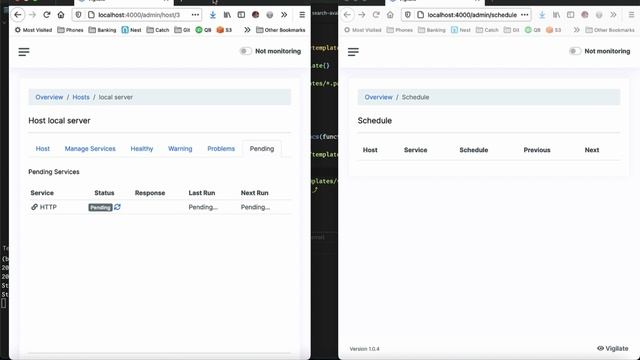
Task: Open Library icon in Schedule browser toolbar
Action: [x=556, y=15]
